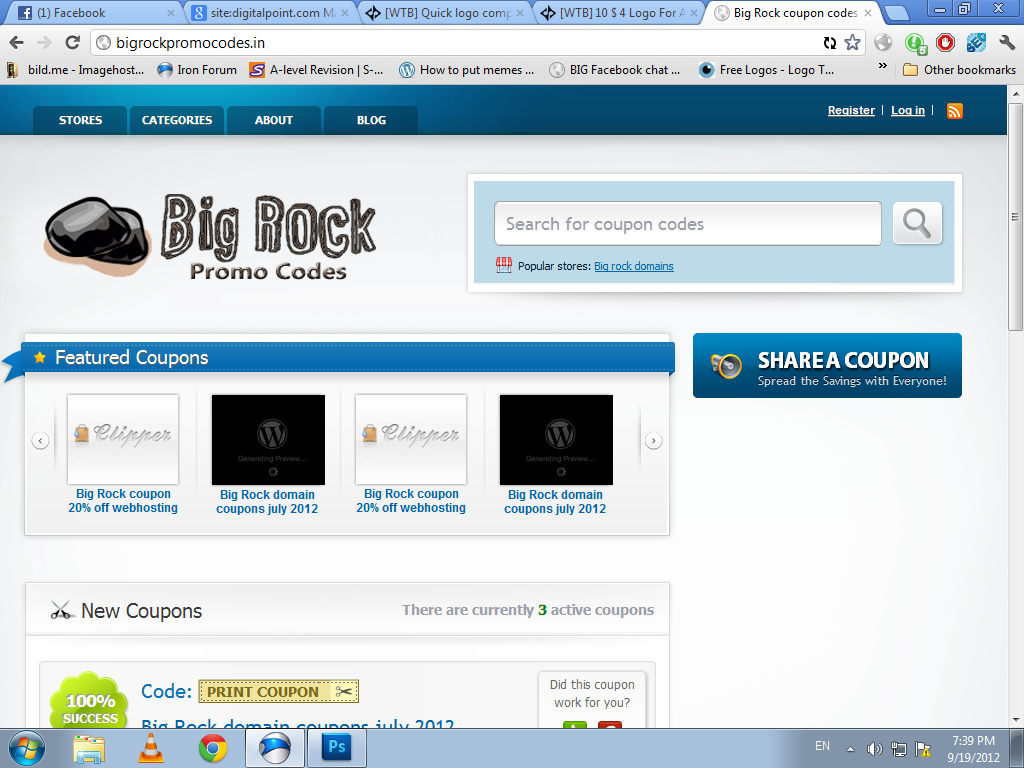This screenshot has width=1024, height=768.
Task: Switch to the WTB 10 $ 4 Logo tab
Action: (x=618, y=13)
